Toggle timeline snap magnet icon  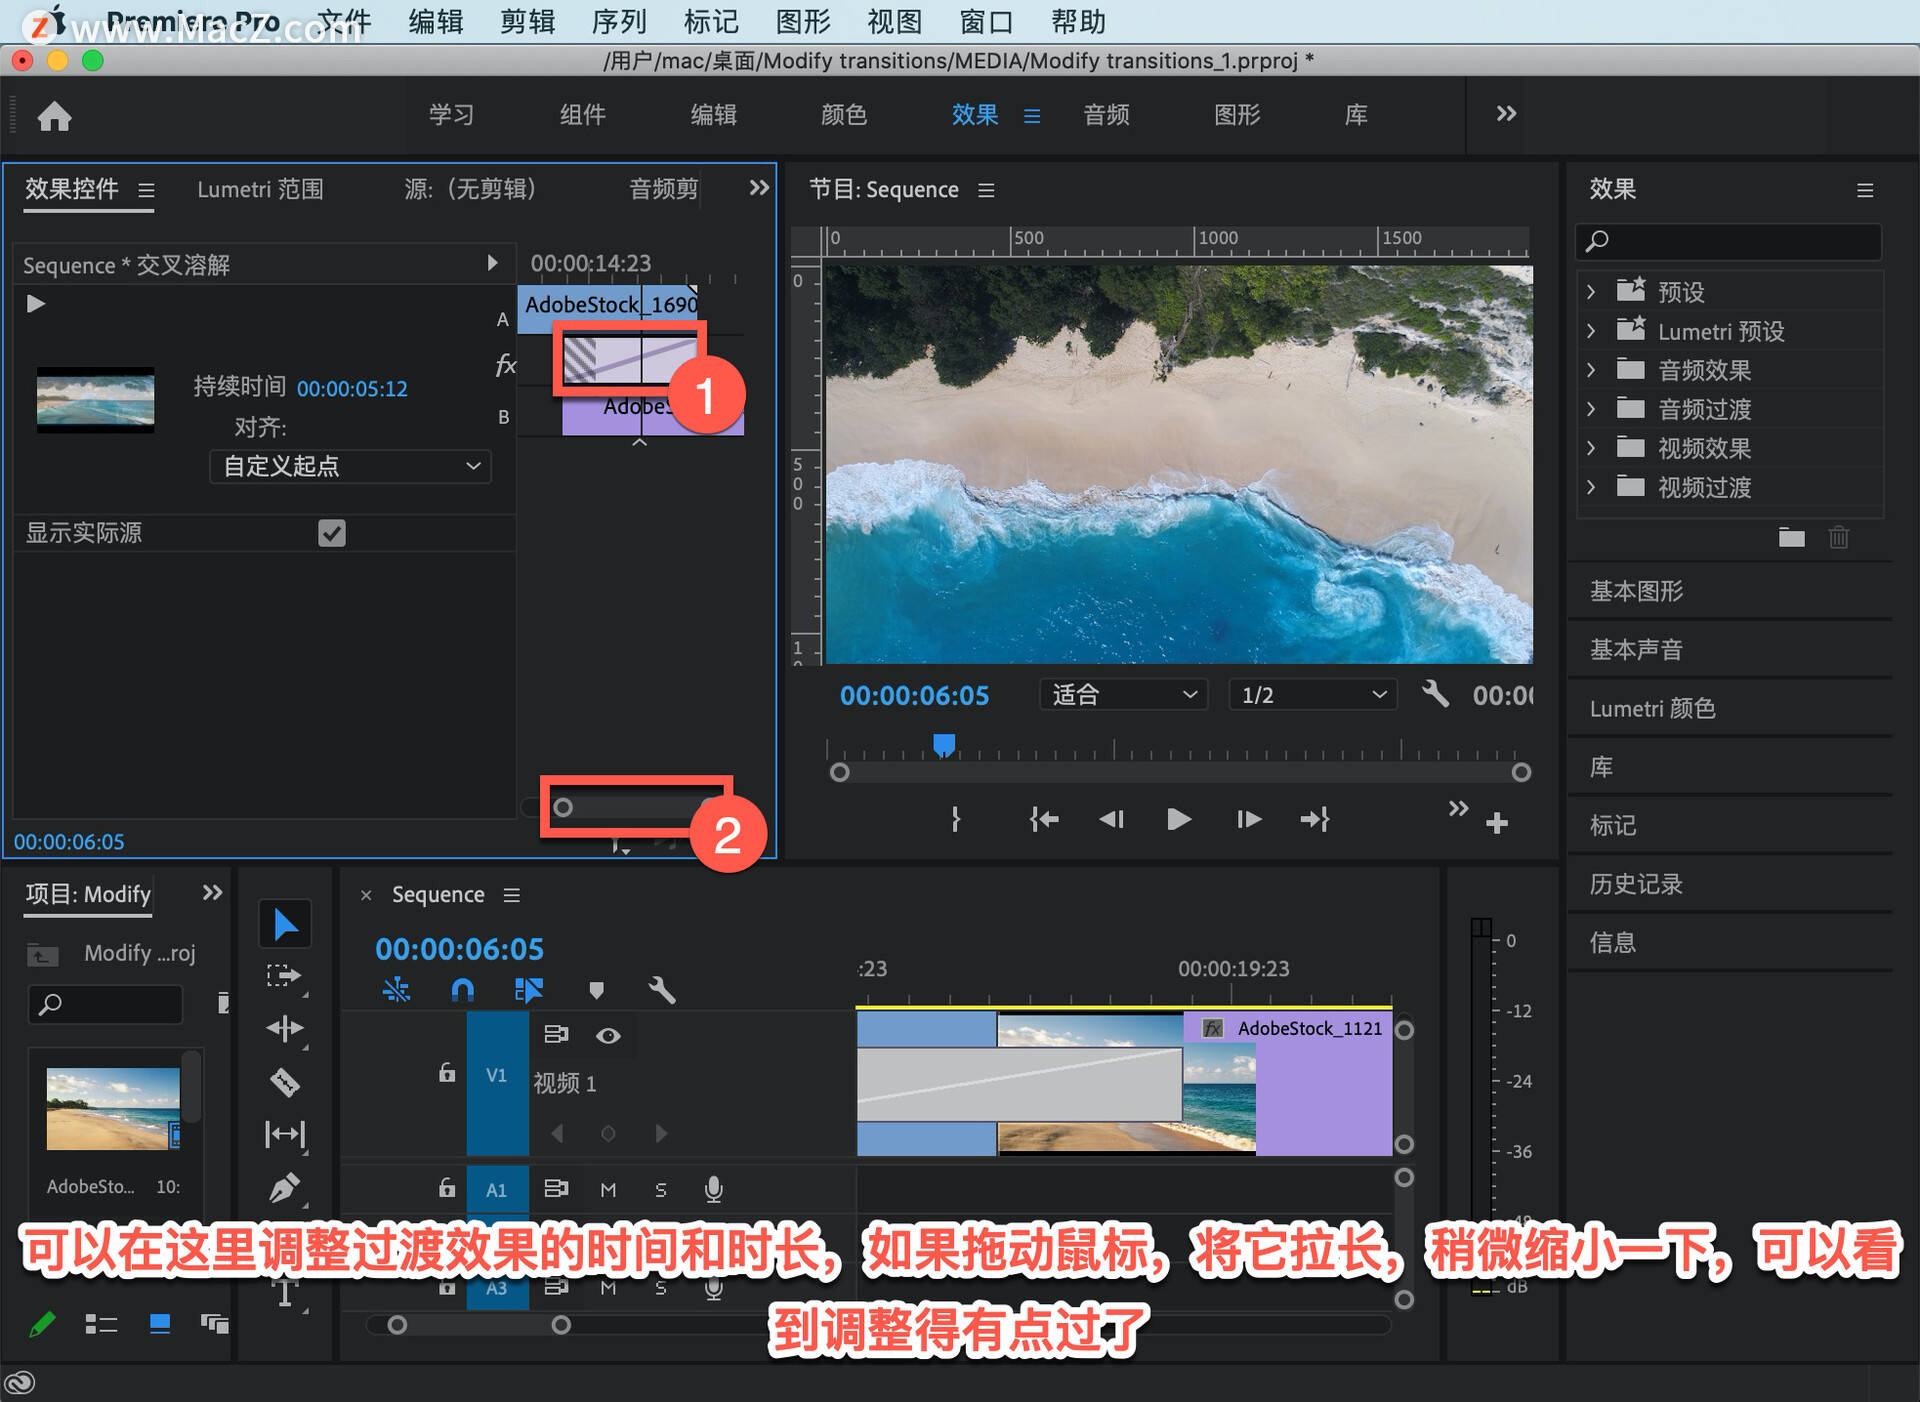462,990
